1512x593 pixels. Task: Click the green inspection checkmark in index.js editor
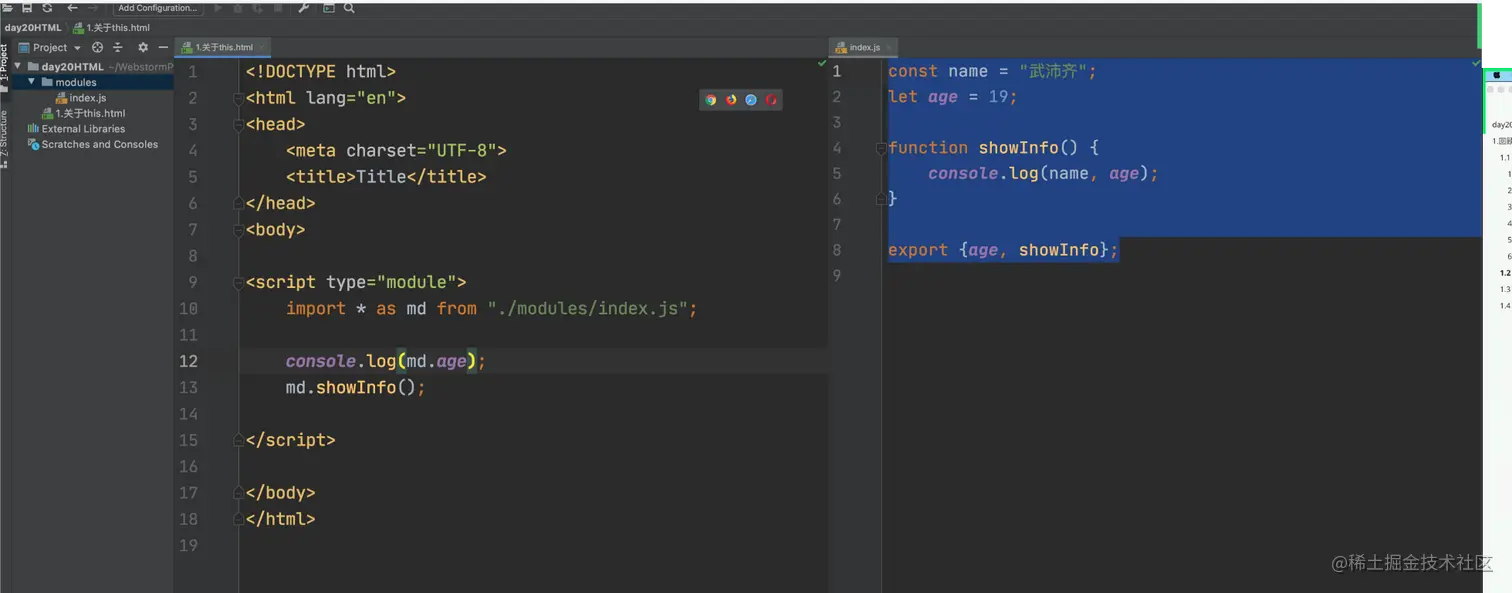click(x=1475, y=63)
